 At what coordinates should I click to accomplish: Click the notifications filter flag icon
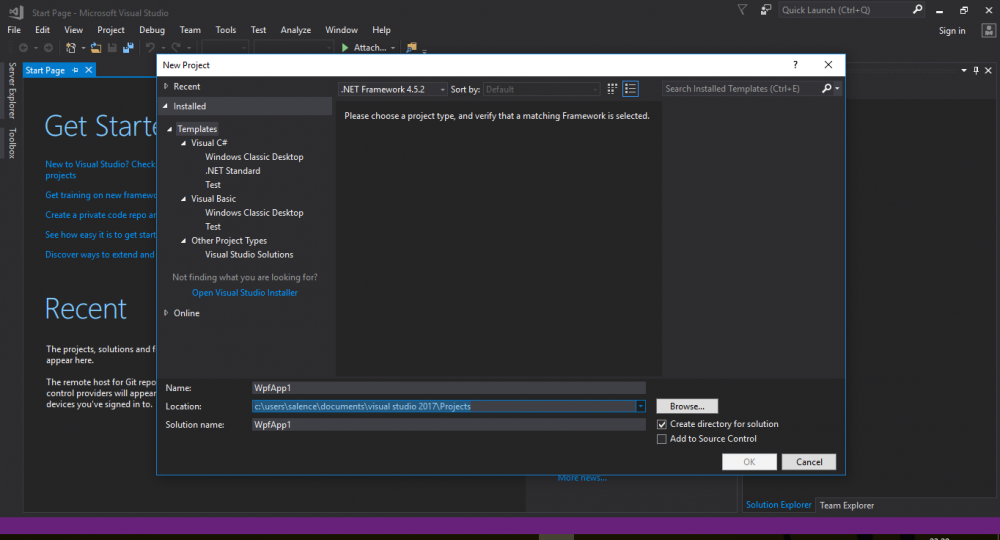click(742, 10)
